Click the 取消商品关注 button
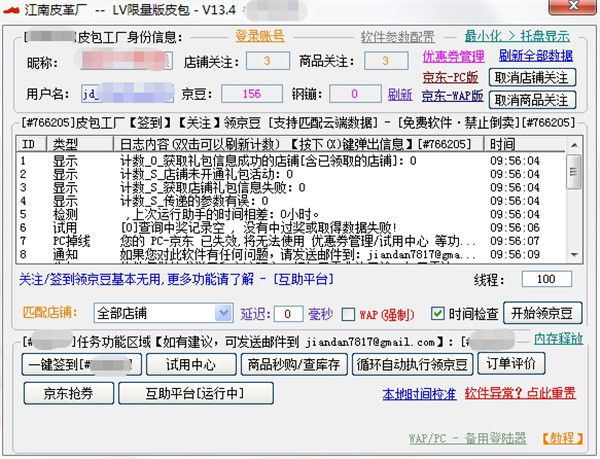600x459 pixels. click(532, 100)
